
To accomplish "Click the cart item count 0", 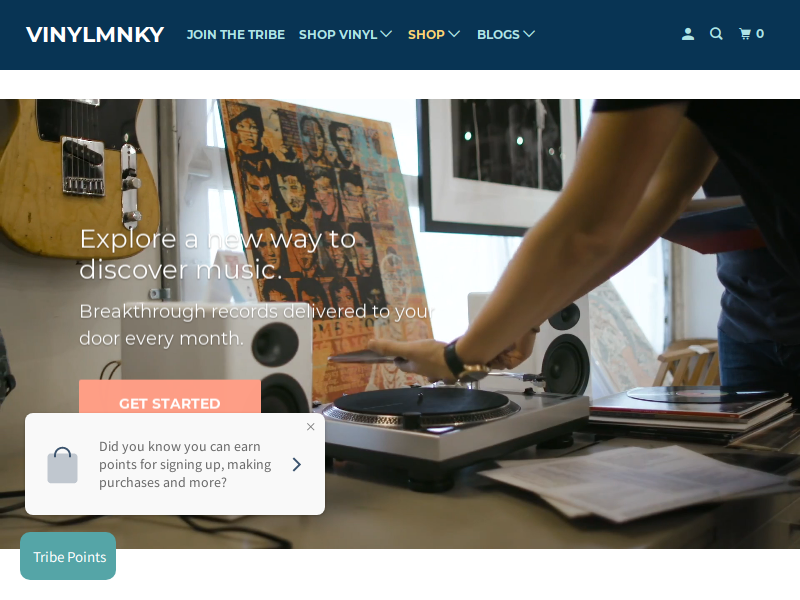I will (x=760, y=34).
